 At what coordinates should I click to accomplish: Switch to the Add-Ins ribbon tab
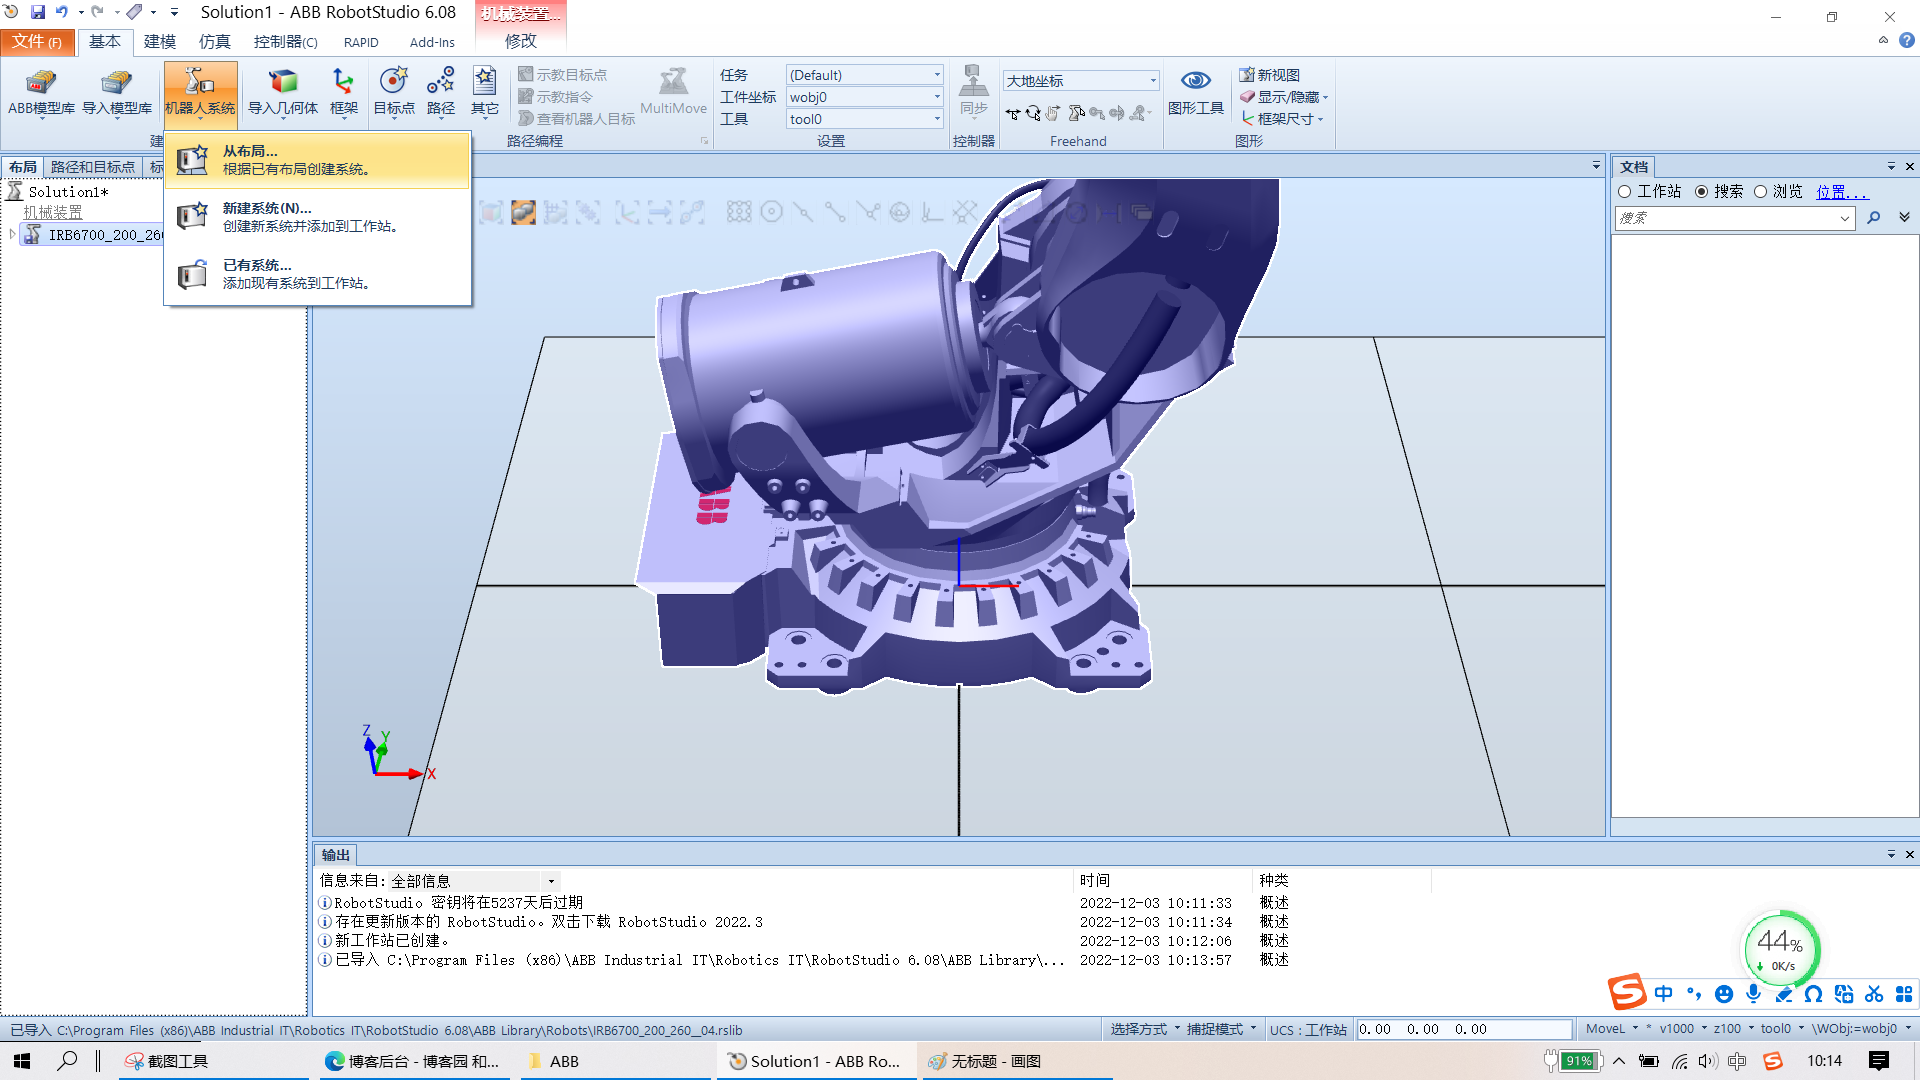(432, 42)
